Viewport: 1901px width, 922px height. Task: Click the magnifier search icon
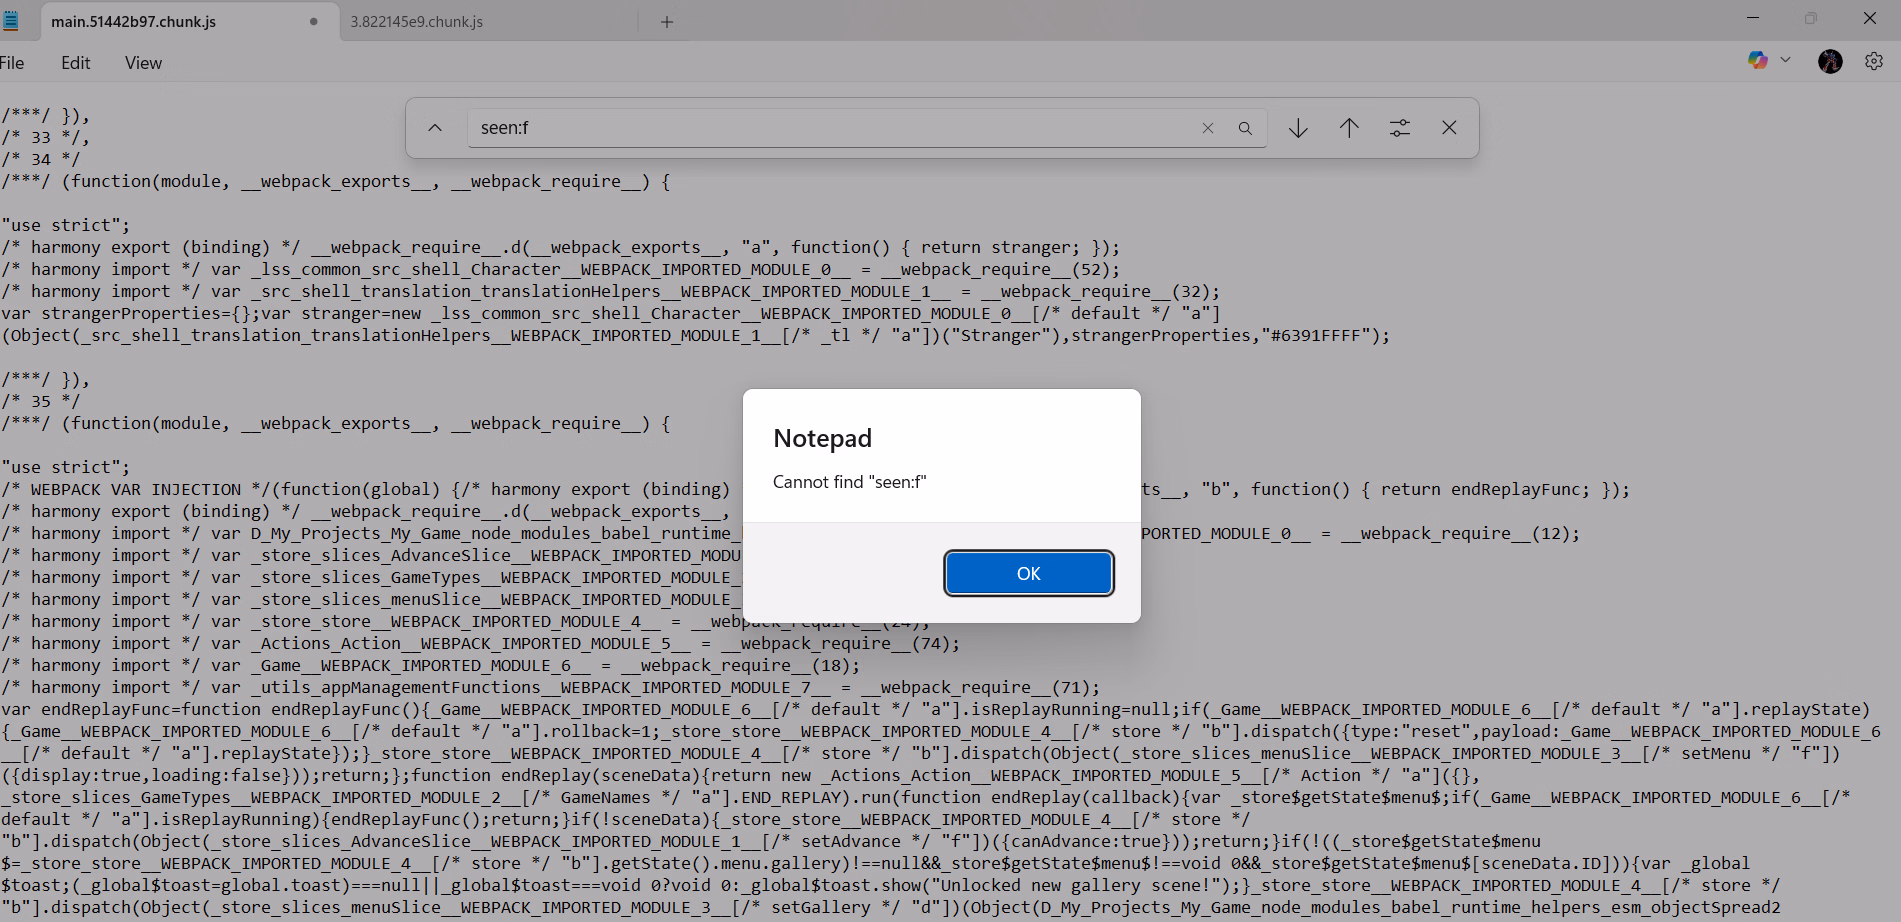click(x=1245, y=128)
